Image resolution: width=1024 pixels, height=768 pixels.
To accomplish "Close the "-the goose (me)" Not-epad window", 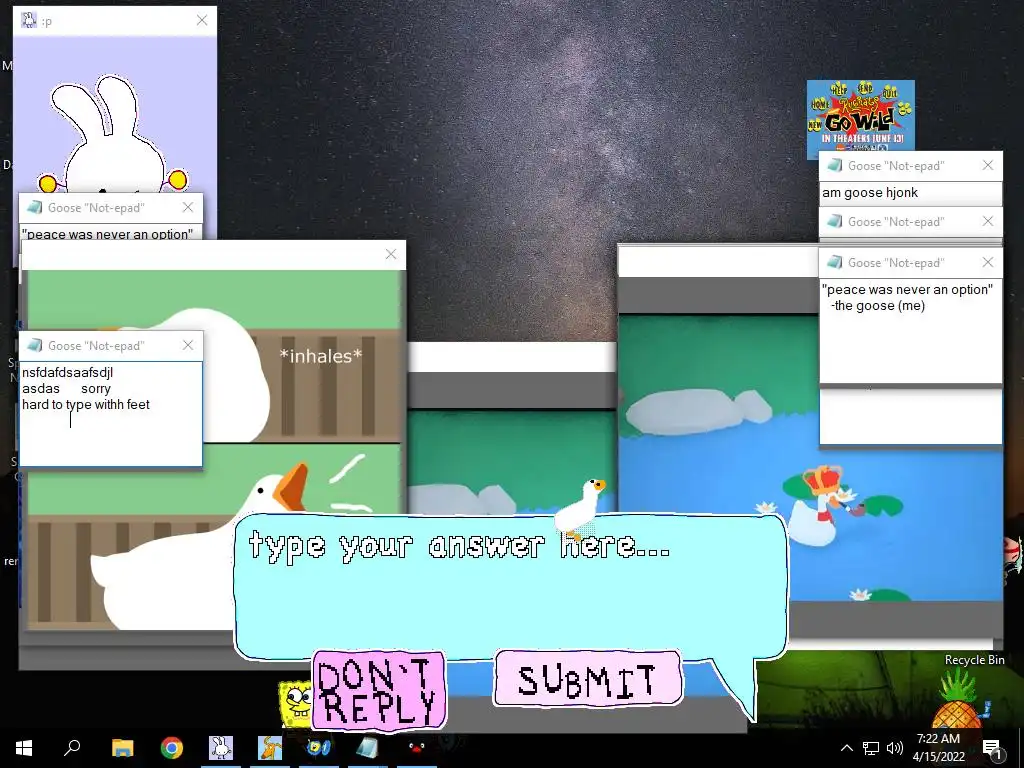I will 988,262.
